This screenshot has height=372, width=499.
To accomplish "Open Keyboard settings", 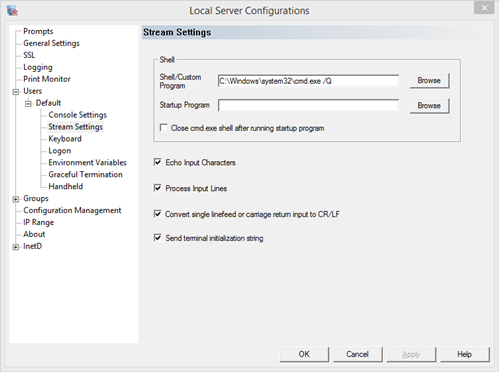I will 65,139.
